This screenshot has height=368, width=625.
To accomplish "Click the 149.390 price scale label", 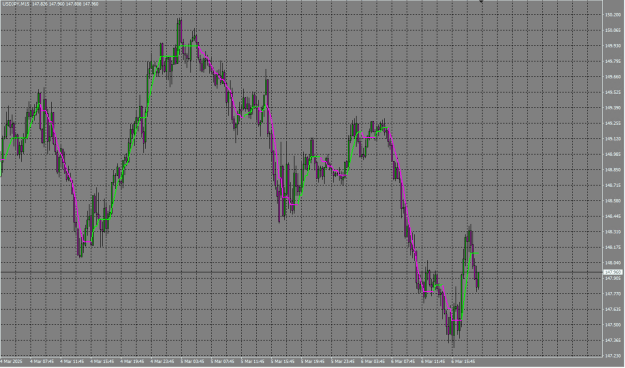I will 613,108.
